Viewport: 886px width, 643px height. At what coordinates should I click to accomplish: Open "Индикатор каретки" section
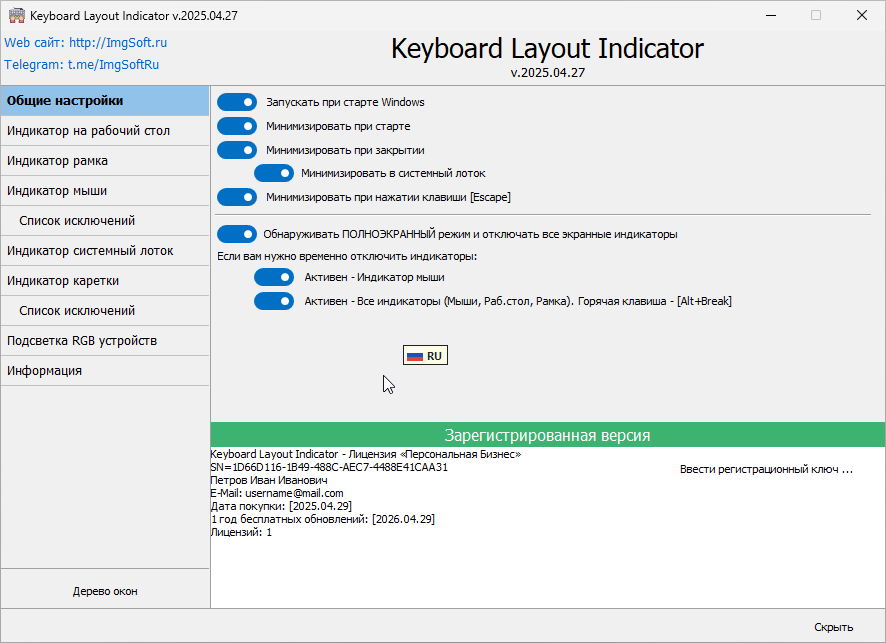coord(105,280)
